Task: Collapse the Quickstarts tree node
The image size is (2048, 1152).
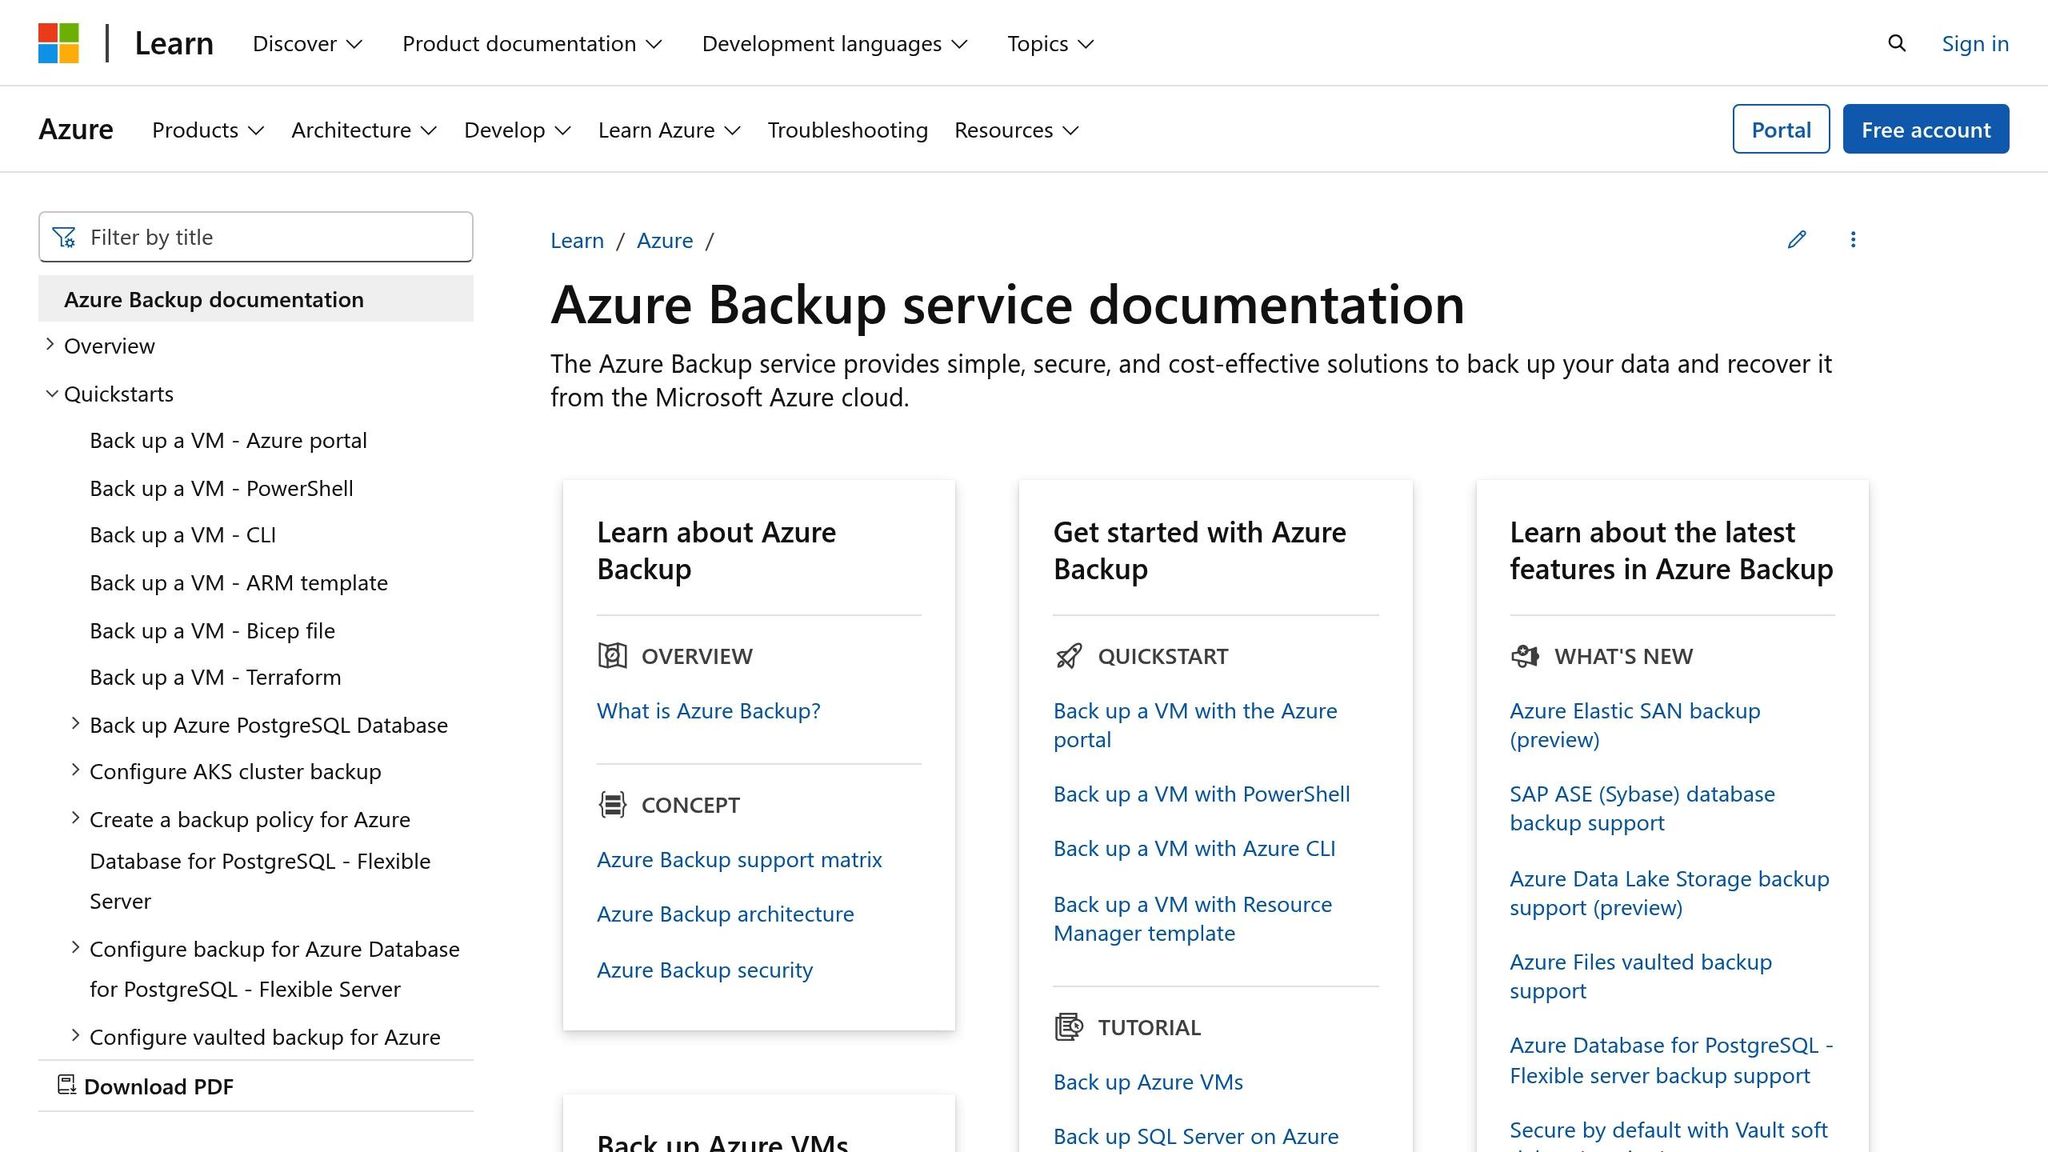Action: pos(51,393)
